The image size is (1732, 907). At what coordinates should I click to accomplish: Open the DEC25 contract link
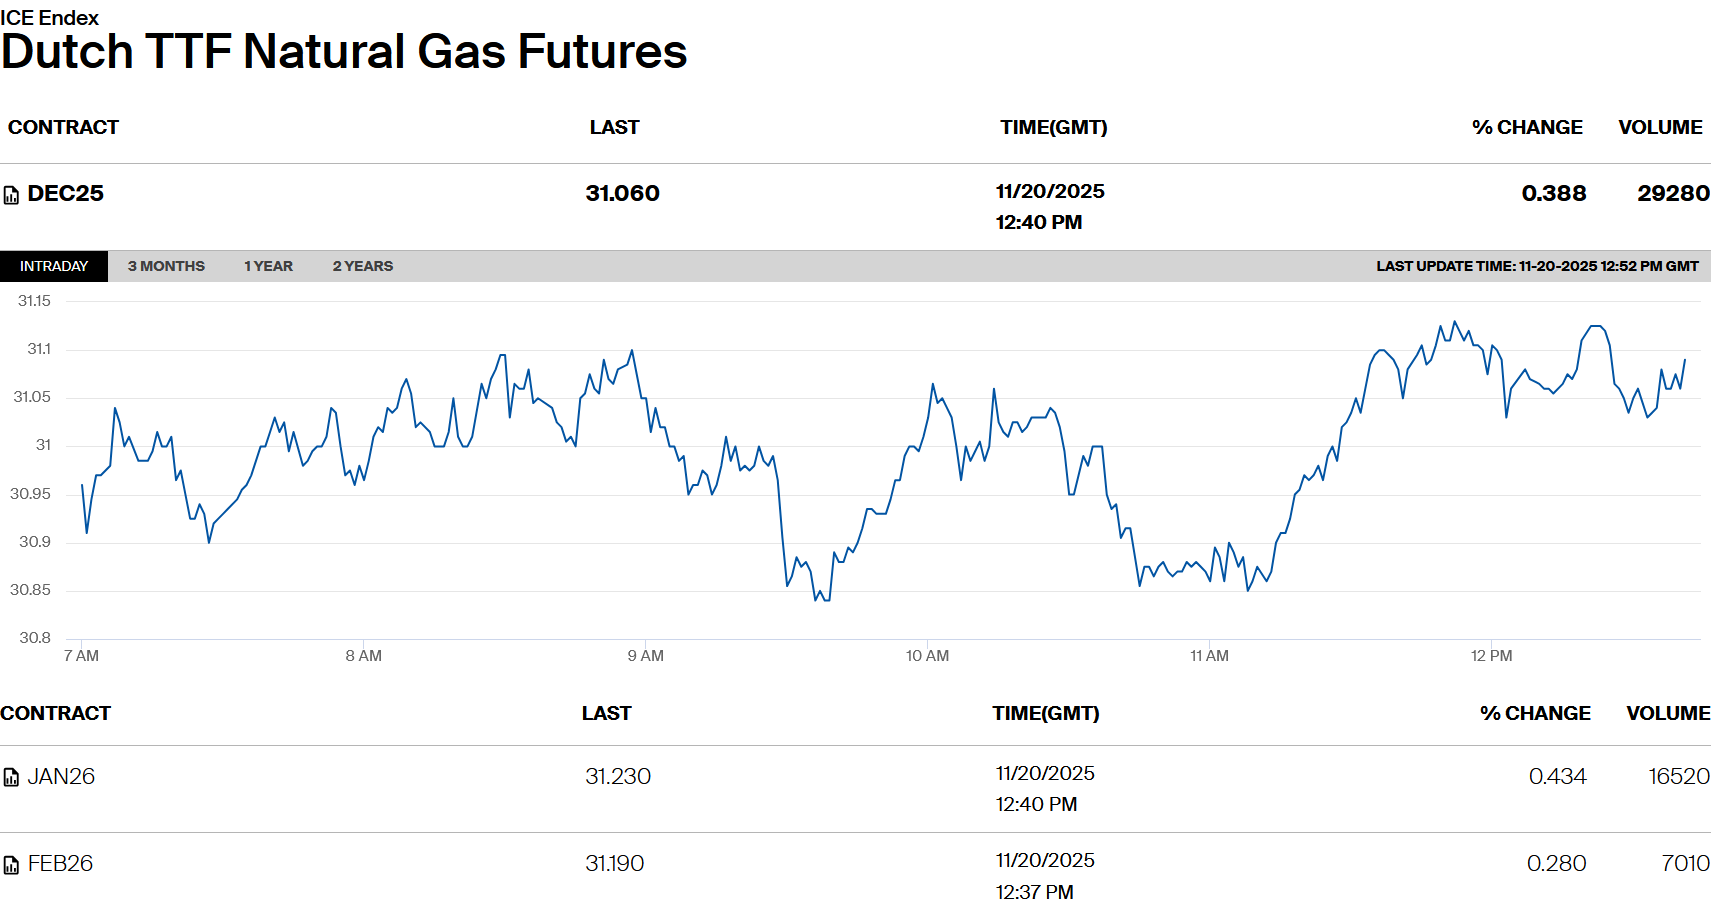(x=66, y=194)
